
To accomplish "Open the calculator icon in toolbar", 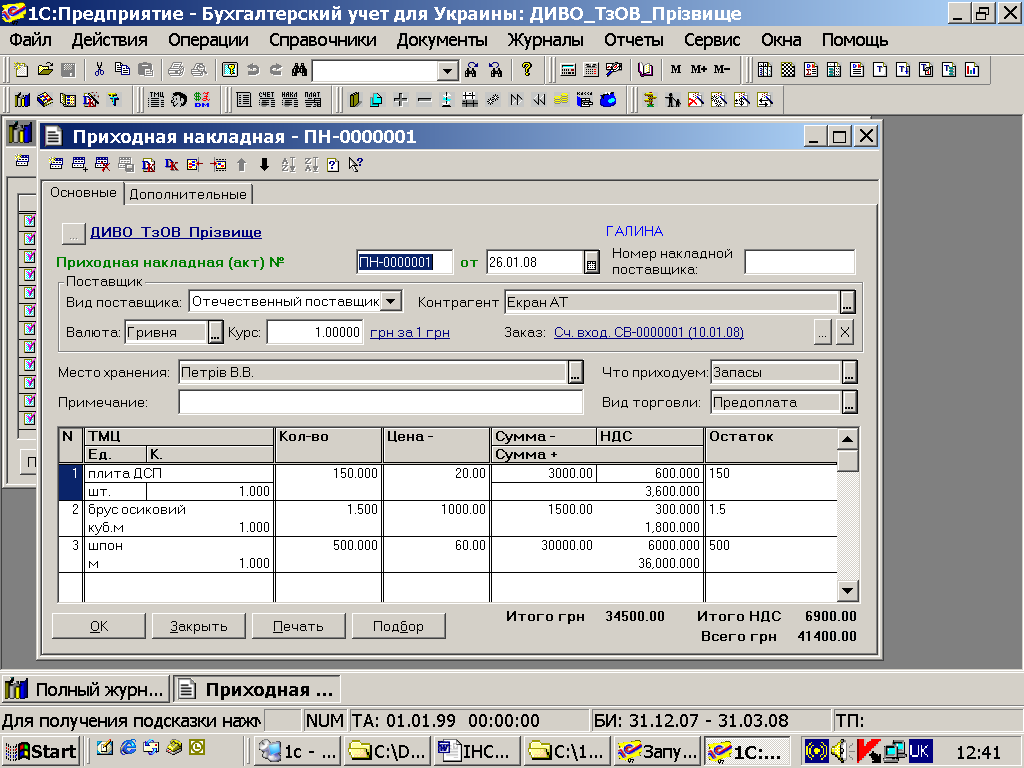I will click(x=568, y=69).
